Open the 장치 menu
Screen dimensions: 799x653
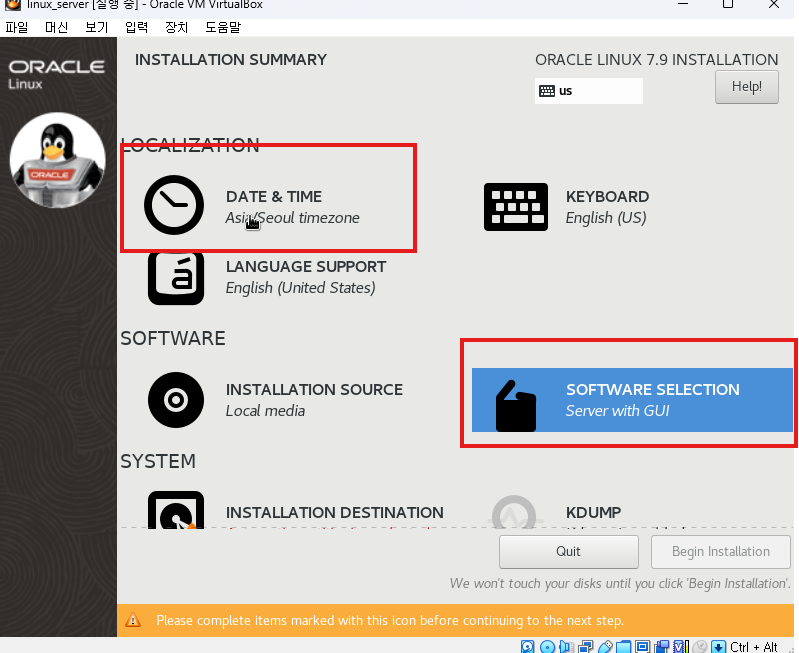point(176,27)
